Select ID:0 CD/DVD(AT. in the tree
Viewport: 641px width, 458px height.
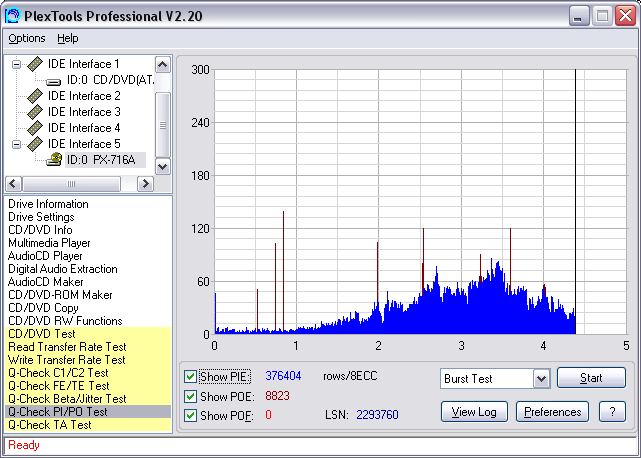pos(111,80)
